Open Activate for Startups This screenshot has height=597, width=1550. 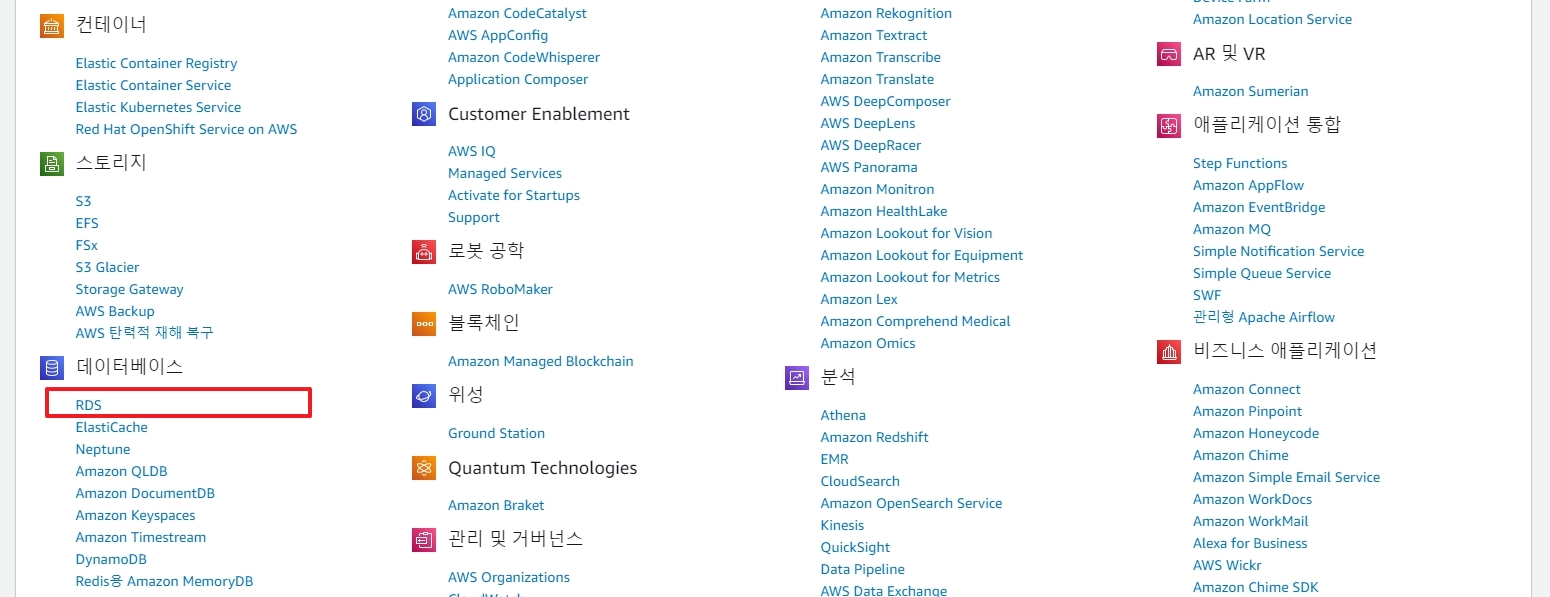514,195
